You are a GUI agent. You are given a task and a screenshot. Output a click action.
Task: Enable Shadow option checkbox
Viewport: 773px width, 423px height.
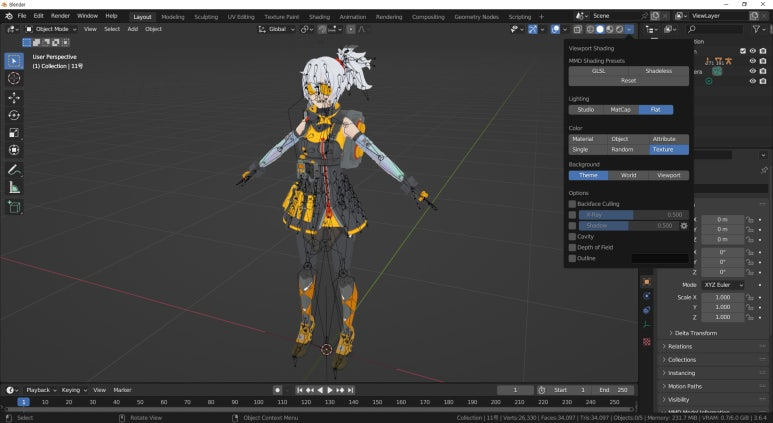[x=572, y=226]
